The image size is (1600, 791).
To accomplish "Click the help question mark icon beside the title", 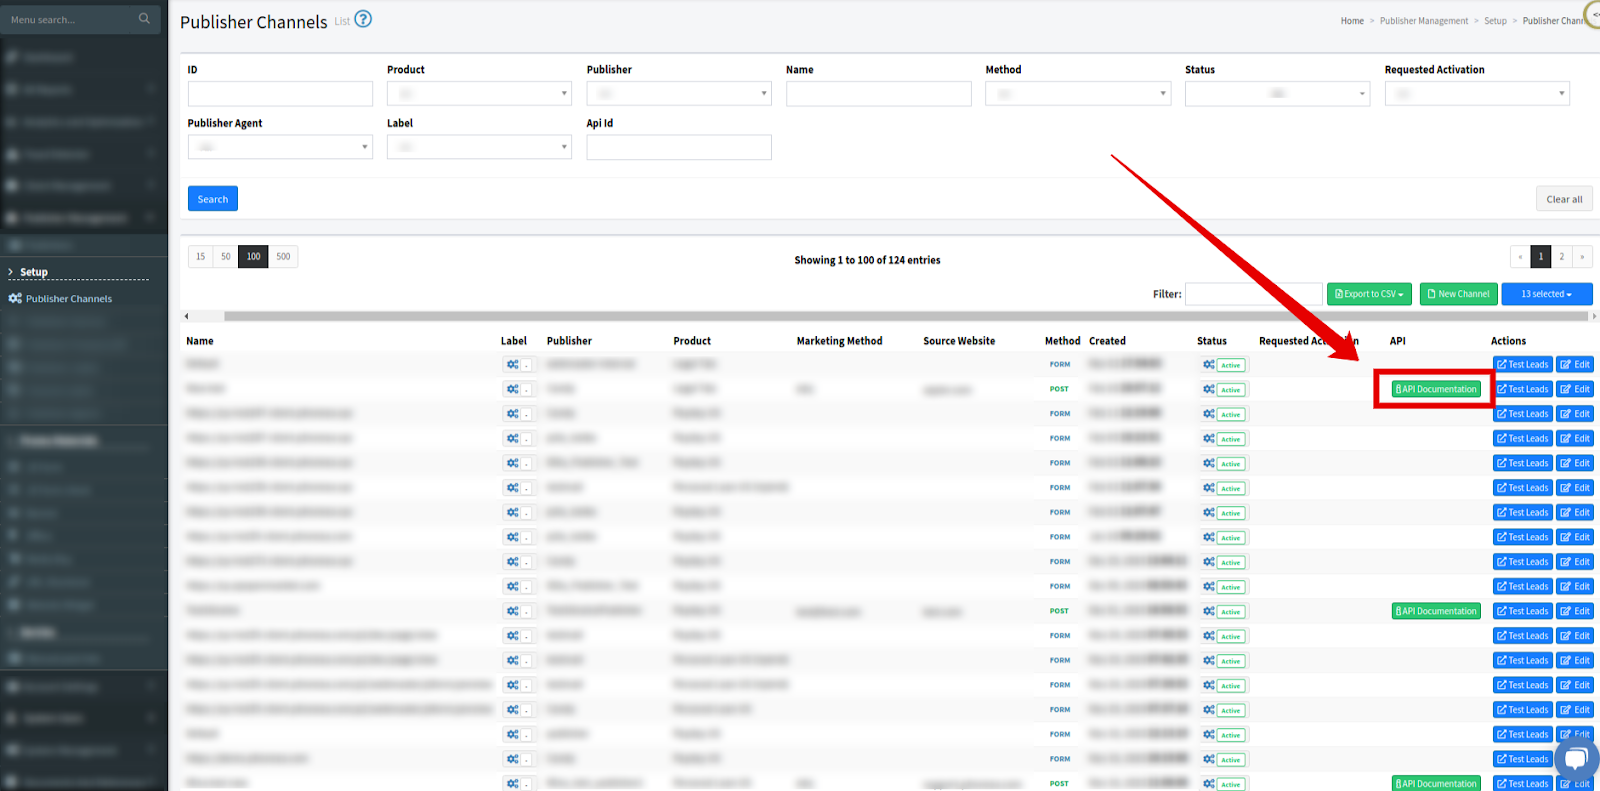I will pos(363,19).
